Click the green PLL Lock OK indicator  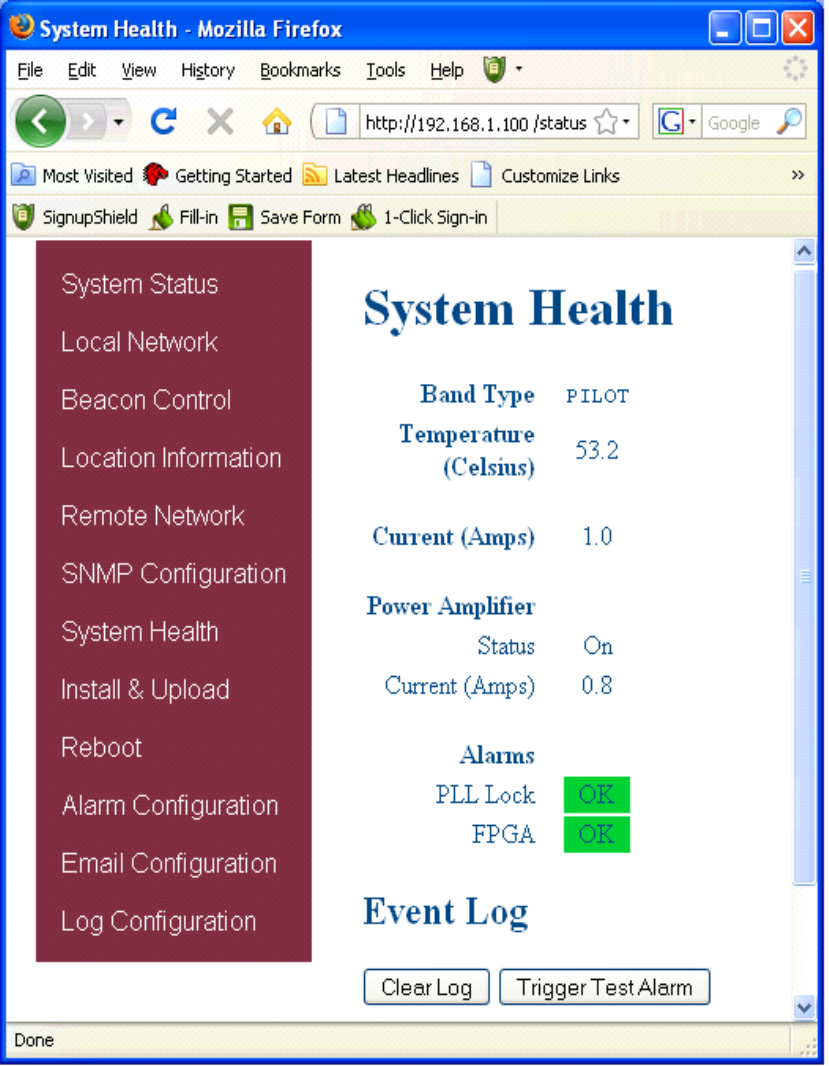[x=596, y=794]
